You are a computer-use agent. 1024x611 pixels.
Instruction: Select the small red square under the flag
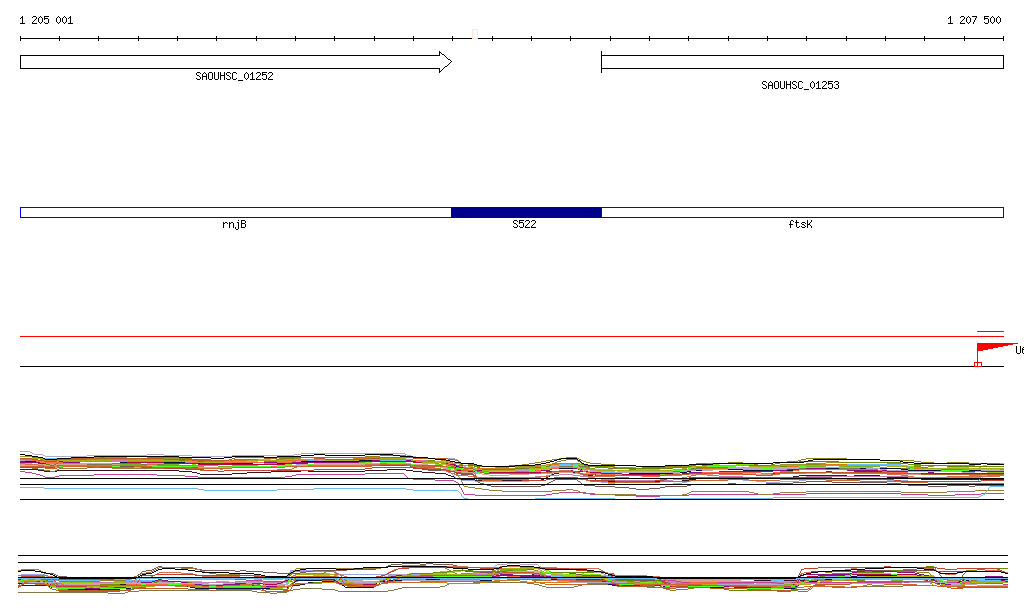pos(977,364)
